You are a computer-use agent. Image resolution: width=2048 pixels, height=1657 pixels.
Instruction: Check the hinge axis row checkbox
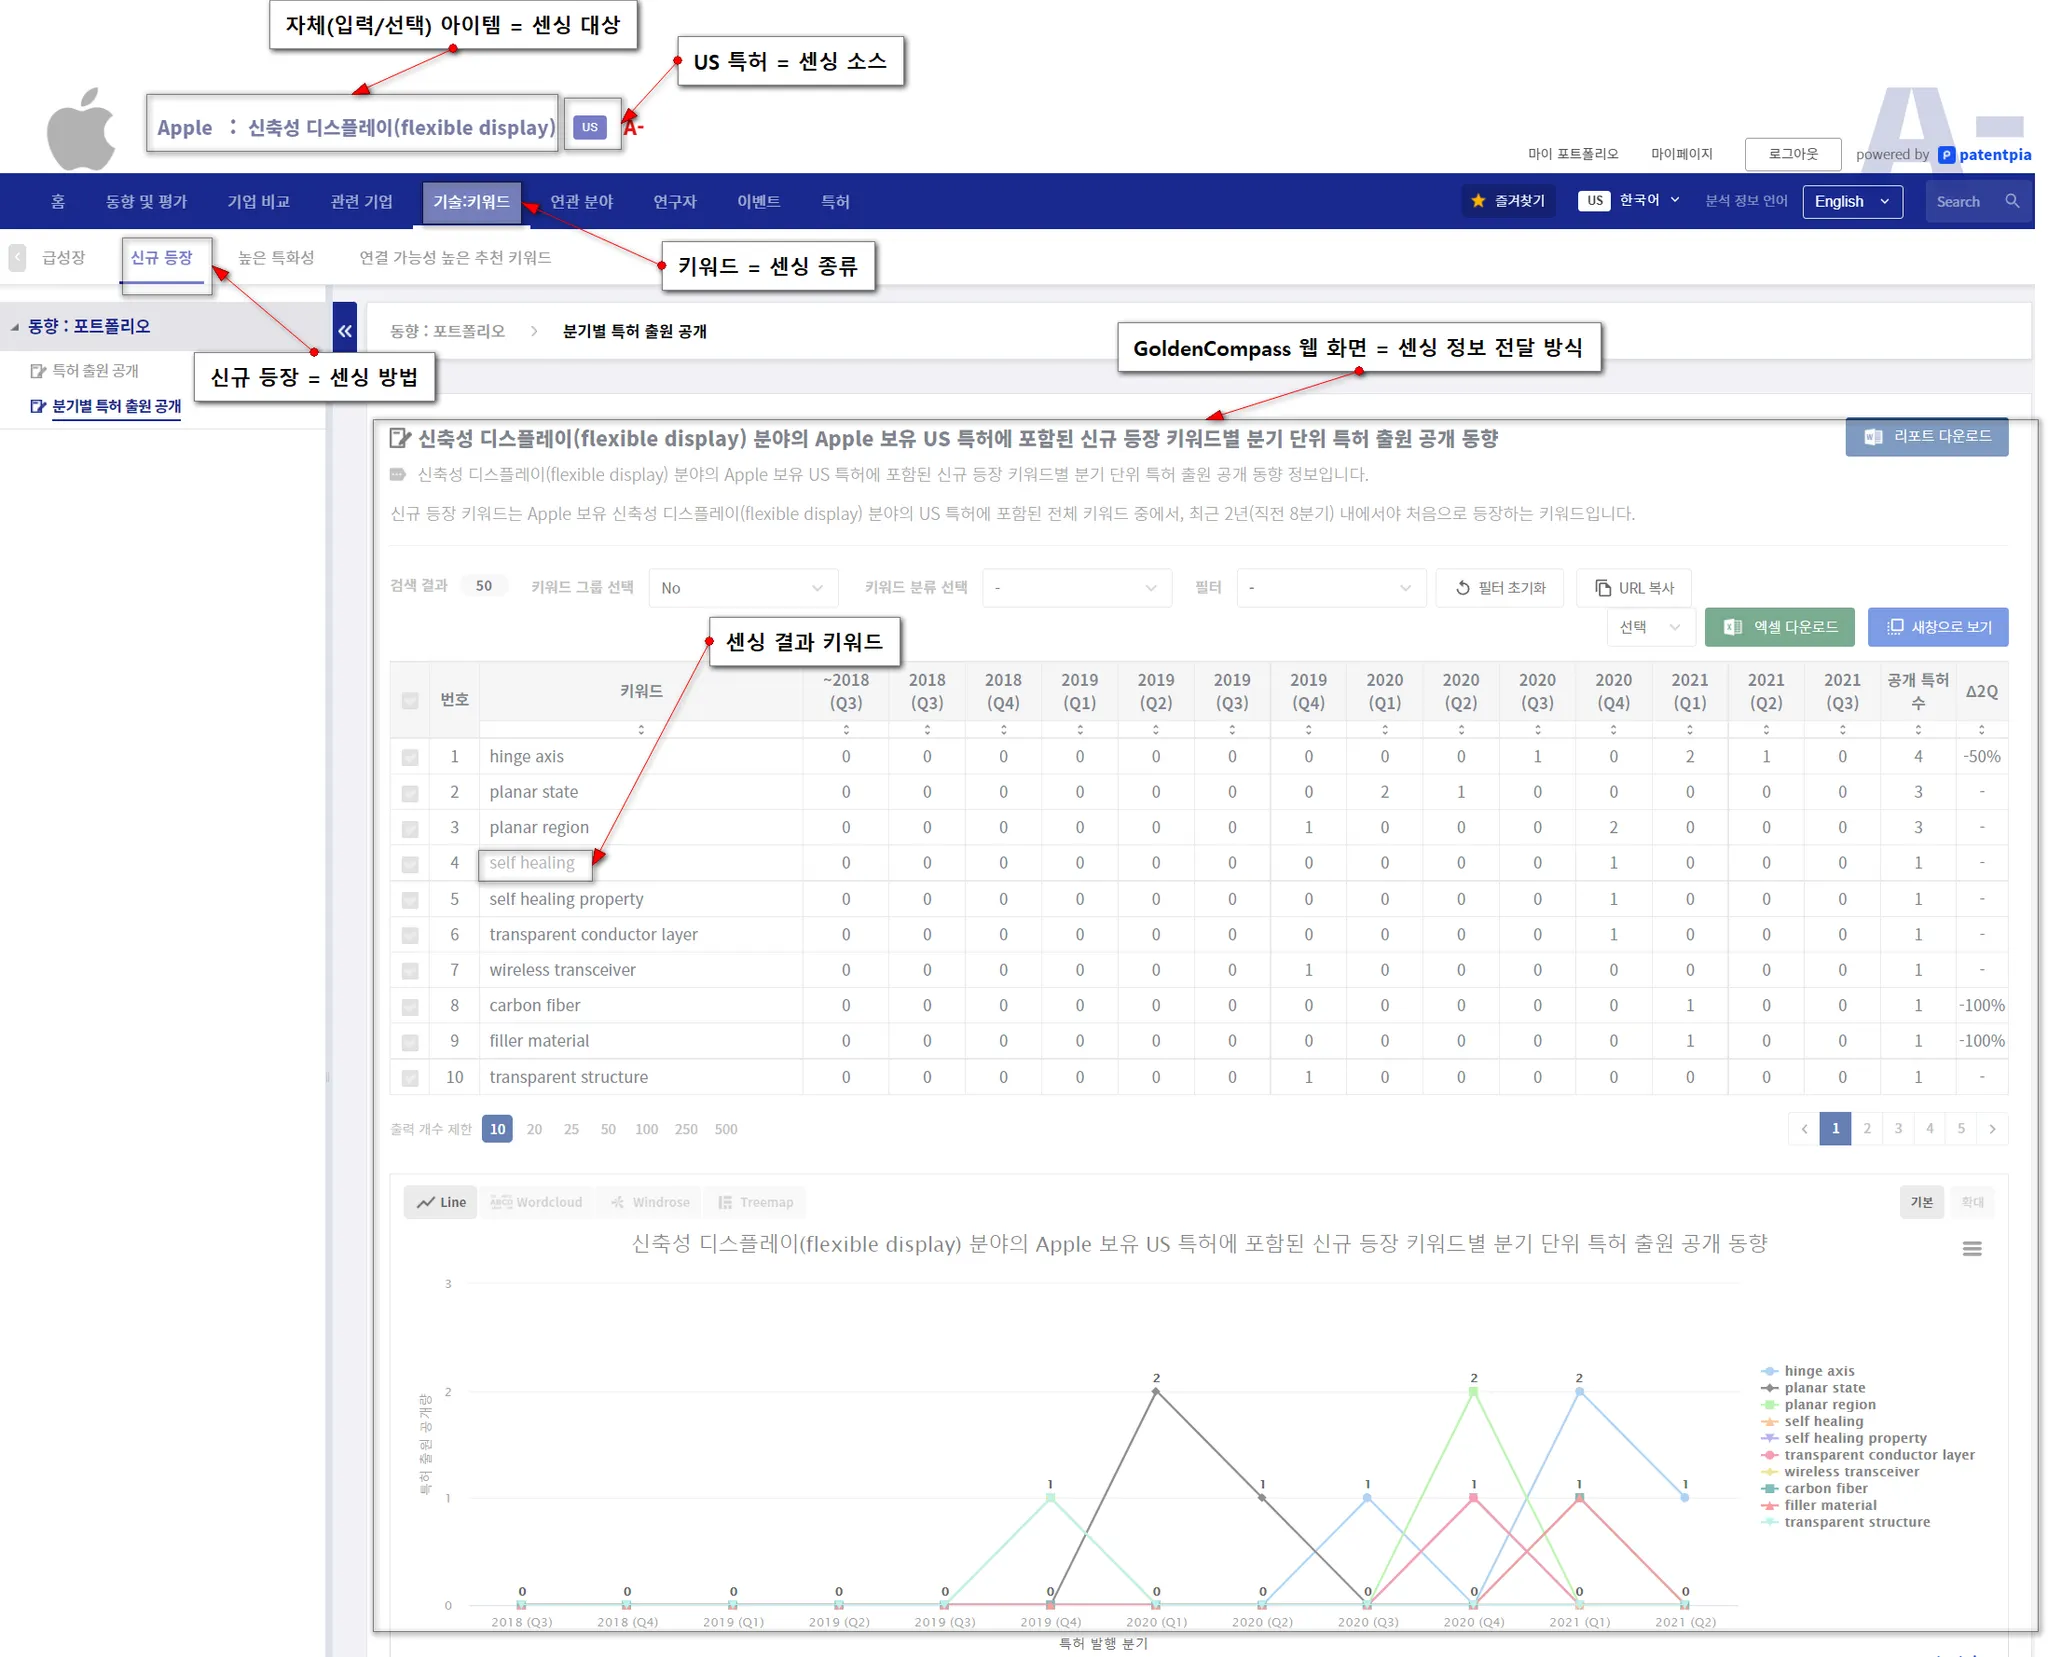pos(410,757)
